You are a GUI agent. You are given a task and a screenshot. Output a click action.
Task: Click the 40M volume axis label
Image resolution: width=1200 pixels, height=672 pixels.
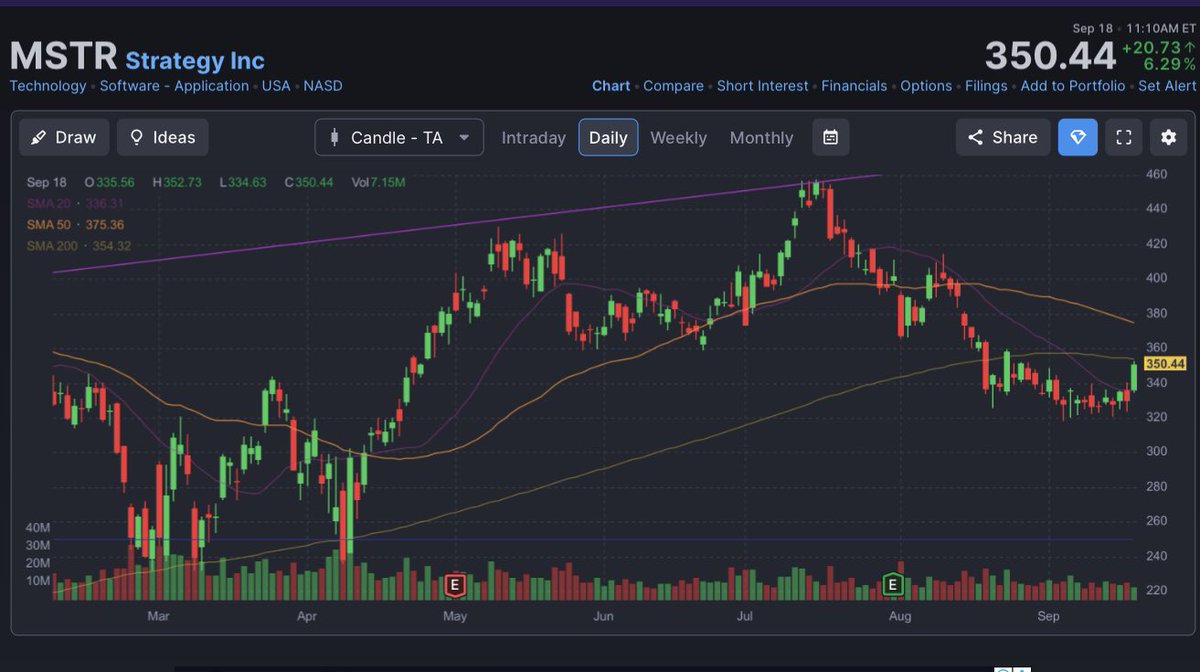tap(38, 527)
